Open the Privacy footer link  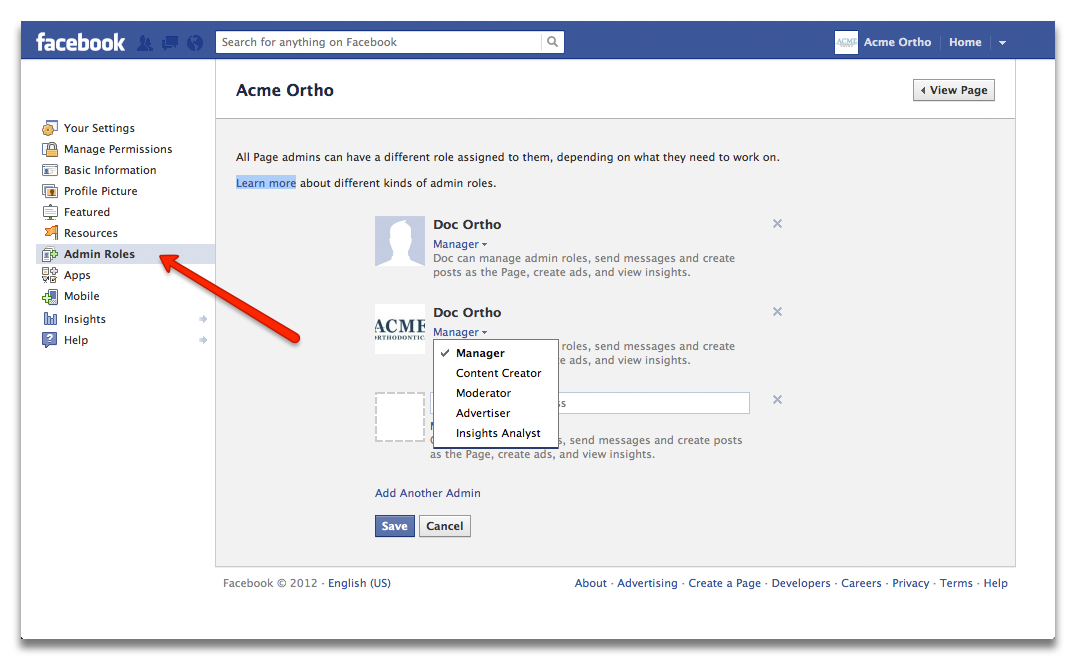[x=910, y=583]
